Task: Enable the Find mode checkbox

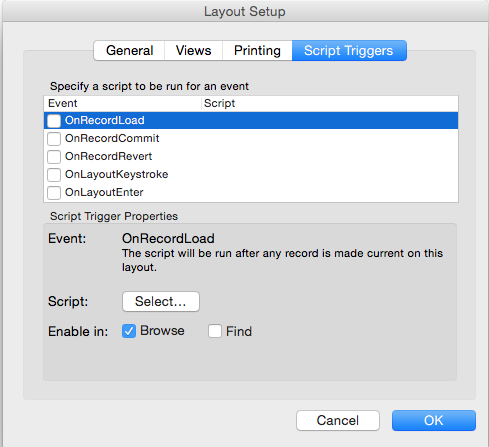Action: tap(215, 331)
